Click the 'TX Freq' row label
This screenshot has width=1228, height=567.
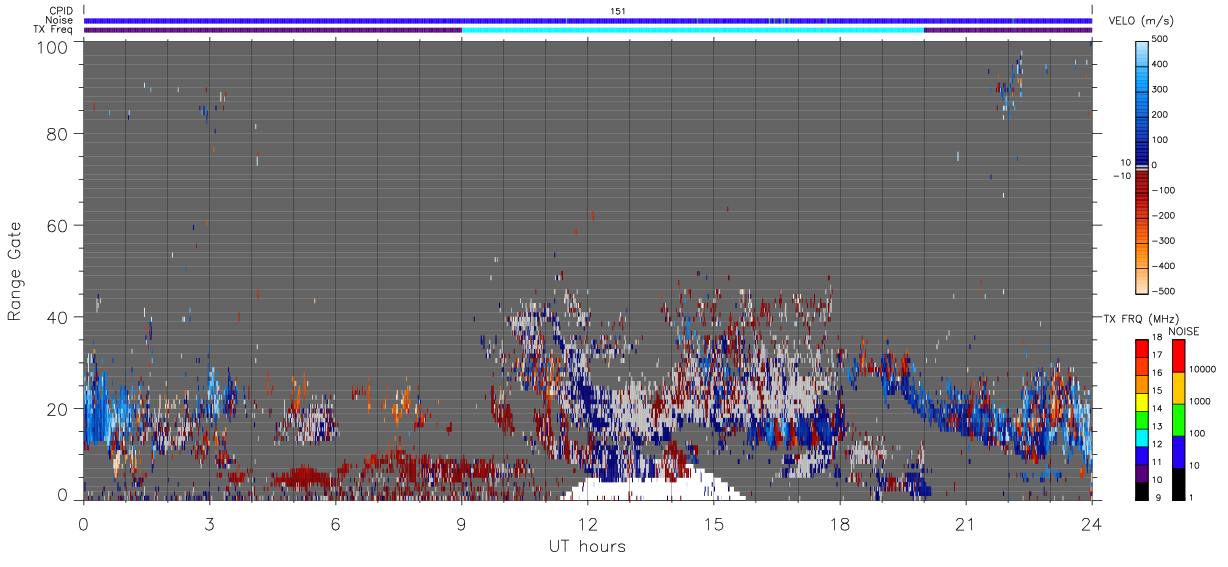coord(55,30)
